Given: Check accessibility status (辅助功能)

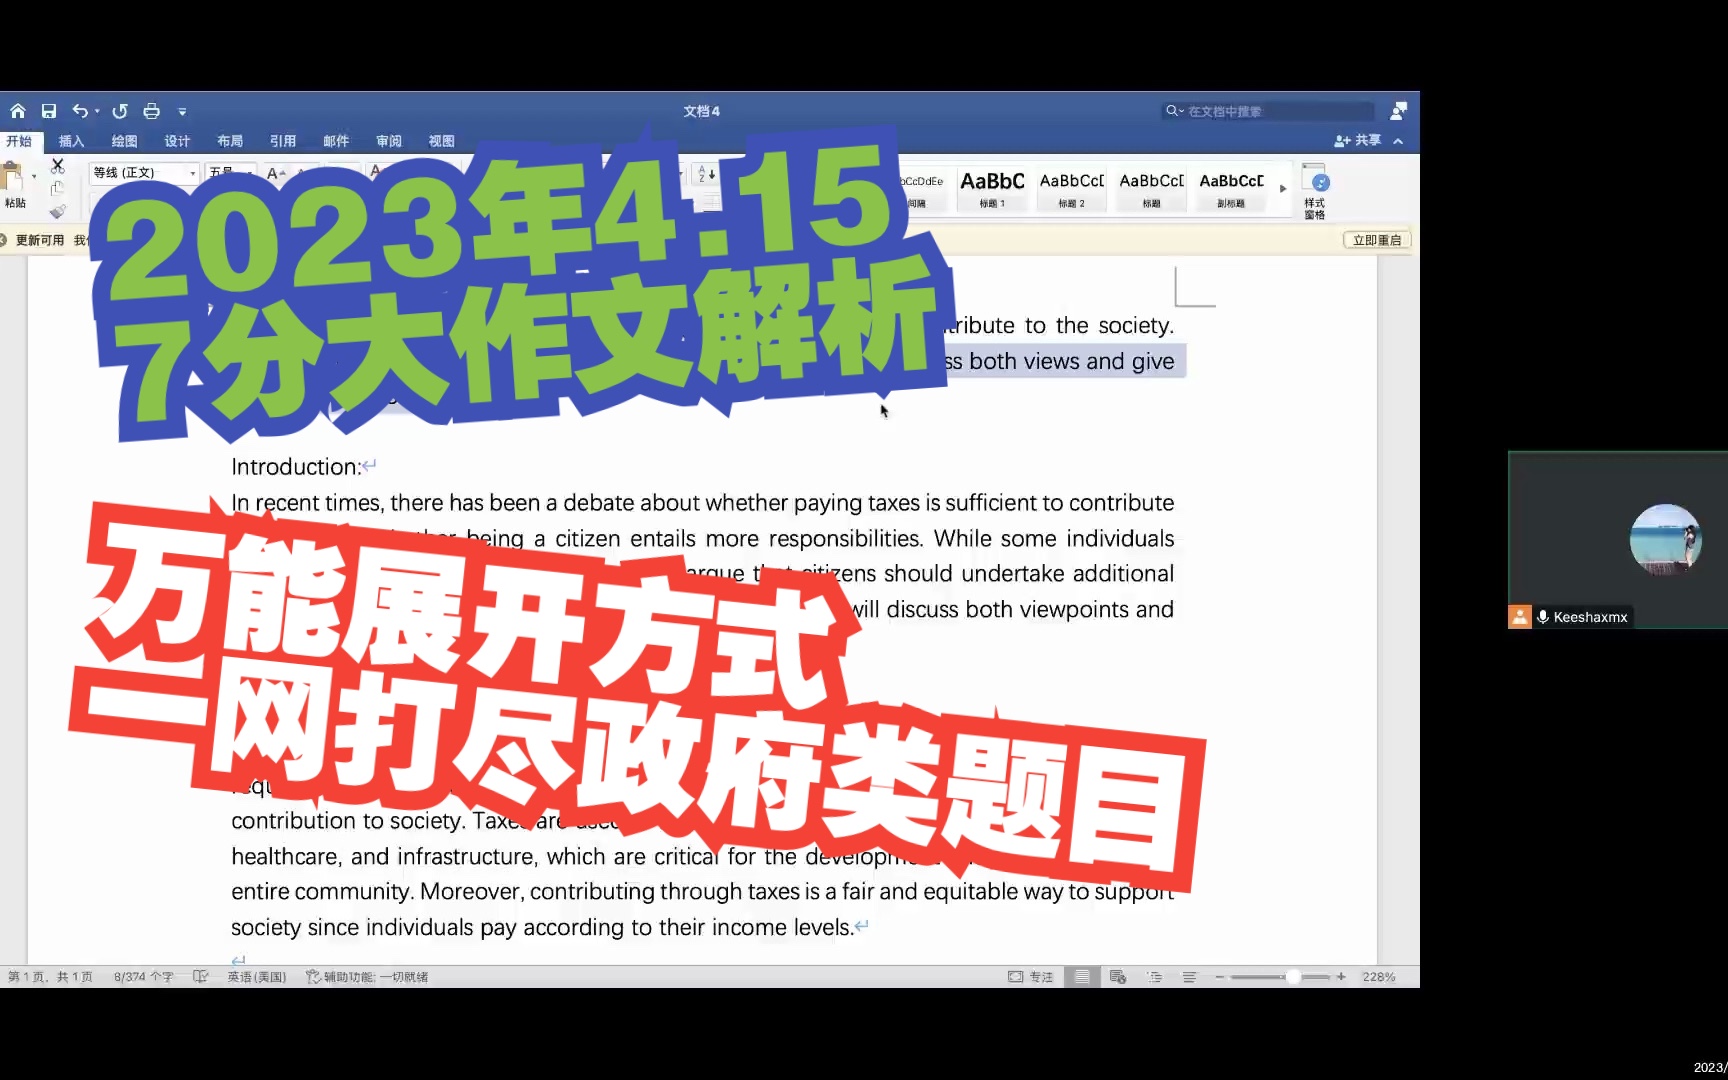Looking at the screenshot, I should click(x=367, y=977).
